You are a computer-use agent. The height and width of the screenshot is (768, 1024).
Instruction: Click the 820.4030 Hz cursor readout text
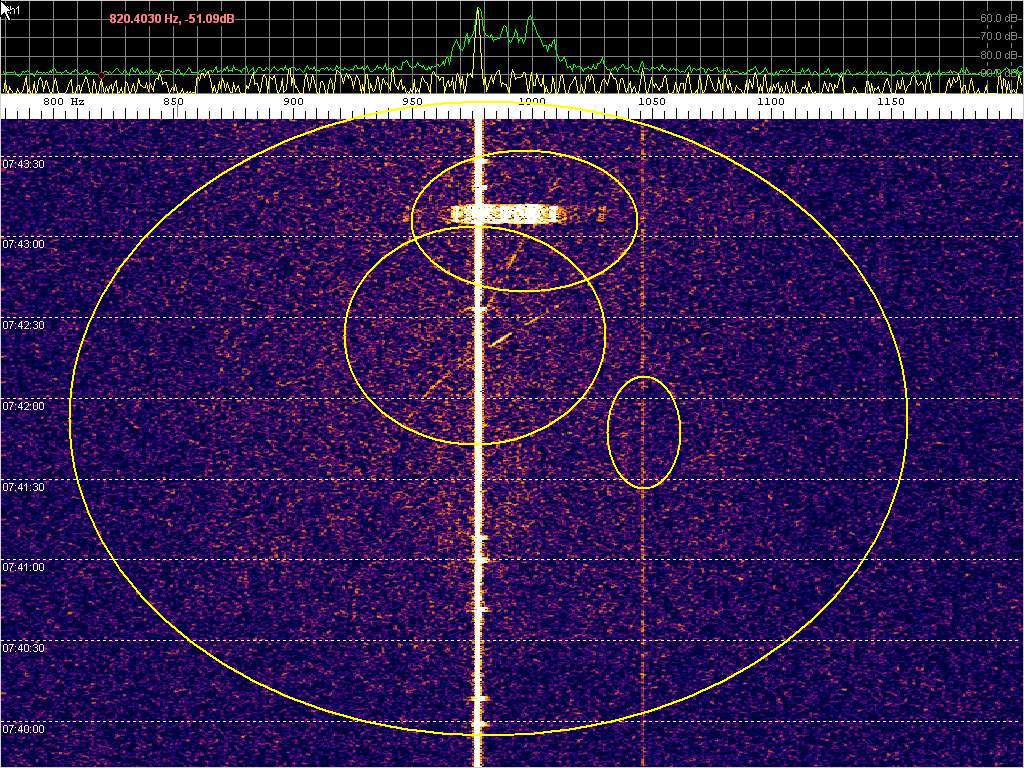pos(171,18)
